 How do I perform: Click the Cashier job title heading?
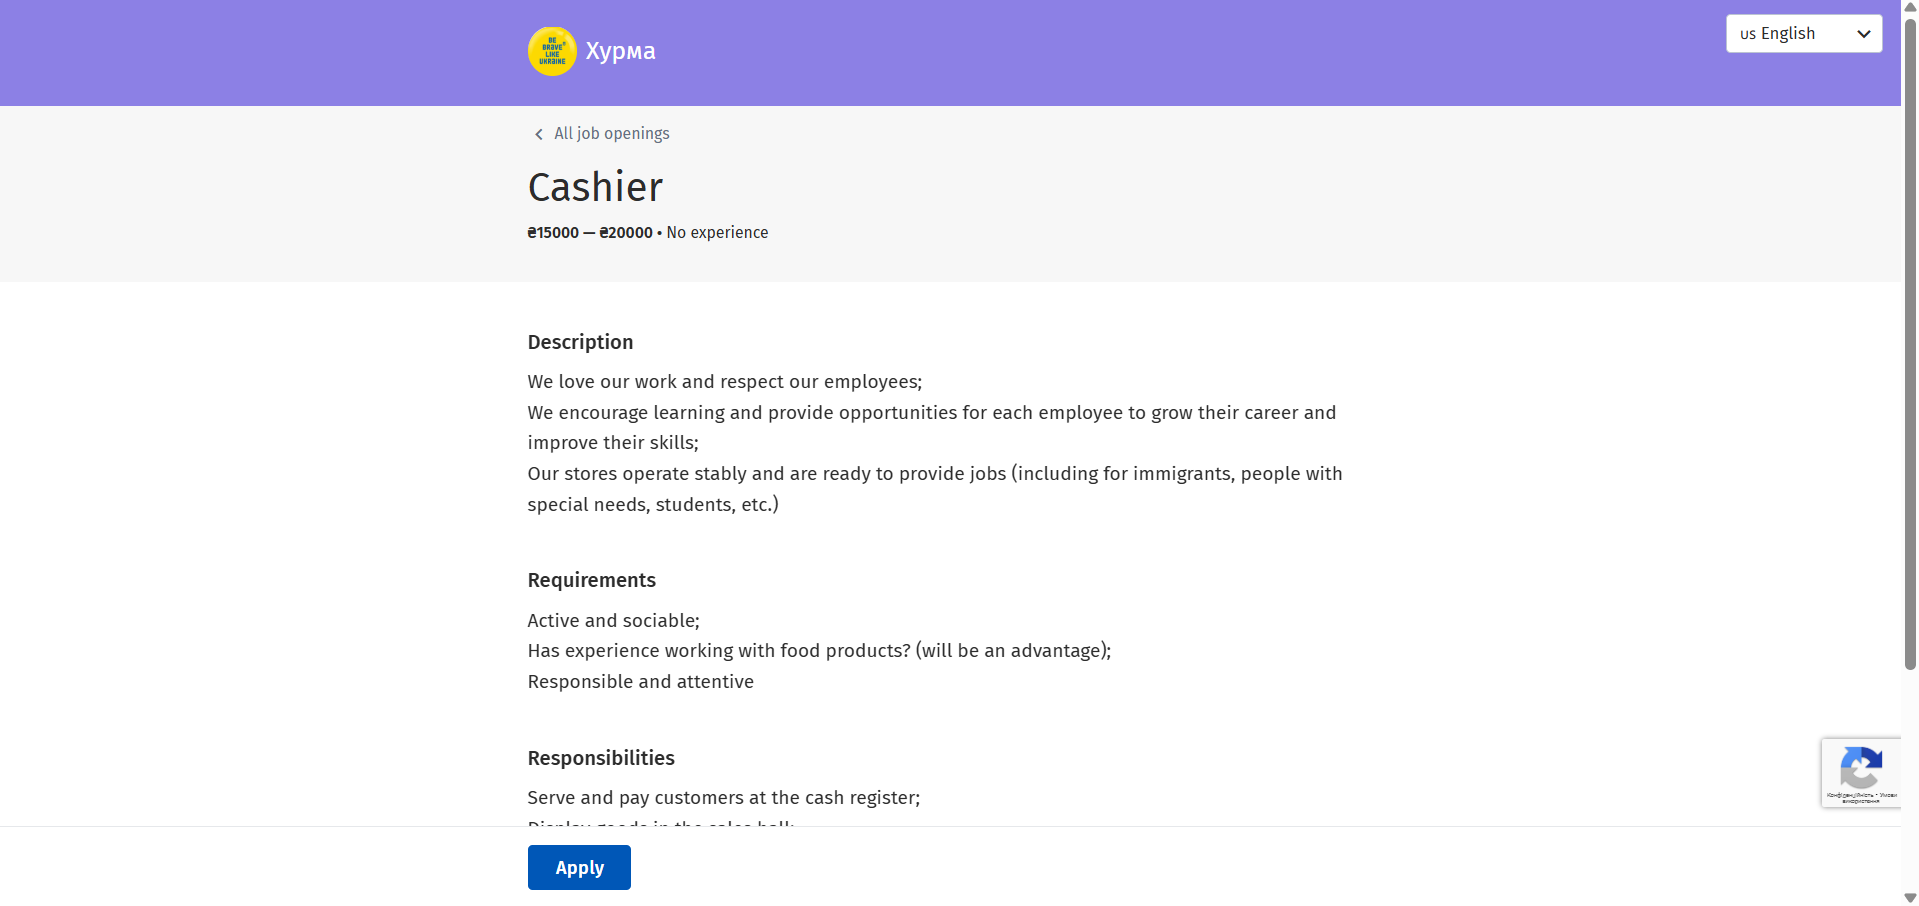pos(595,187)
